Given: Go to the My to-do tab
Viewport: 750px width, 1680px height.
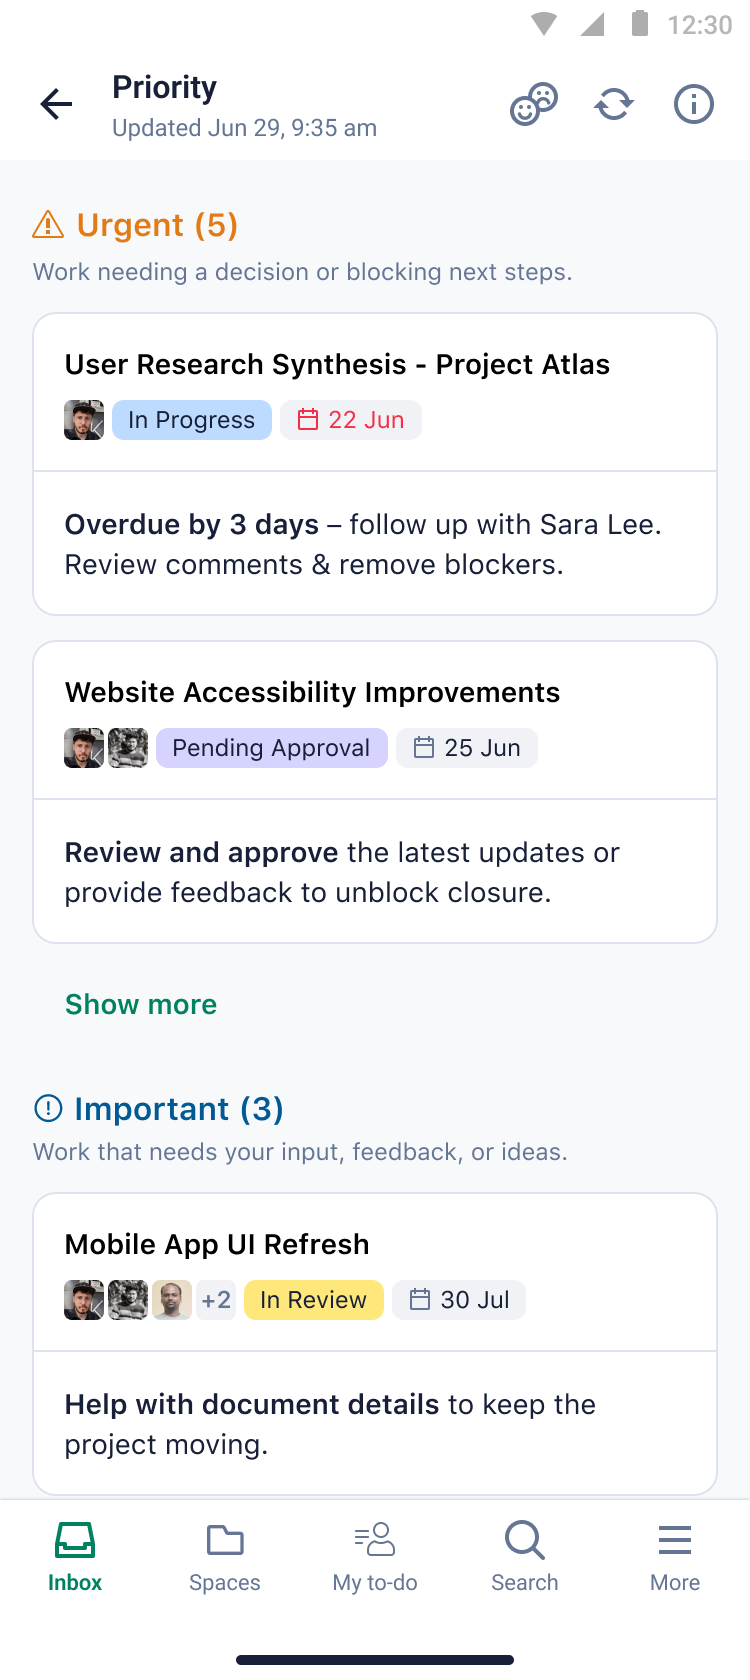Looking at the screenshot, I should [375, 1556].
